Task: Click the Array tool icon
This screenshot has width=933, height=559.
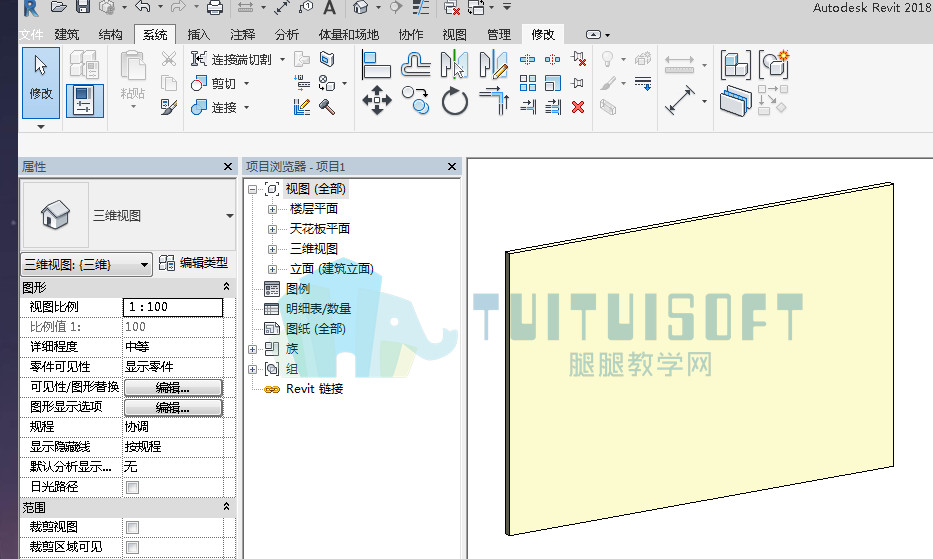Action: coord(527,83)
